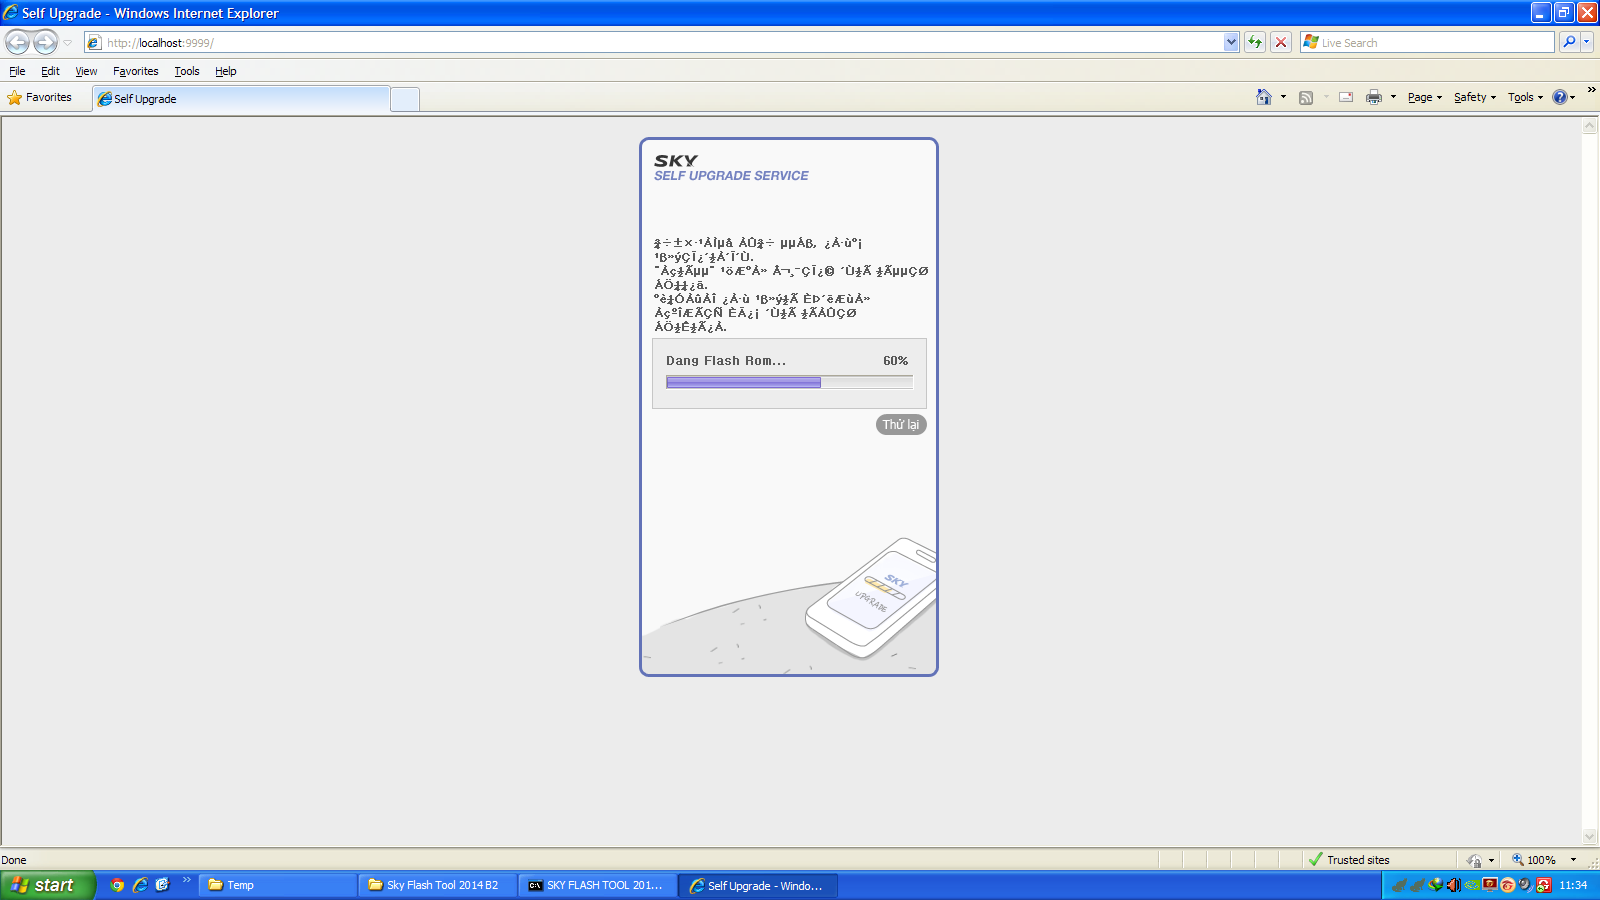
Task: Click the Stop loading X icon
Action: click(1281, 42)
